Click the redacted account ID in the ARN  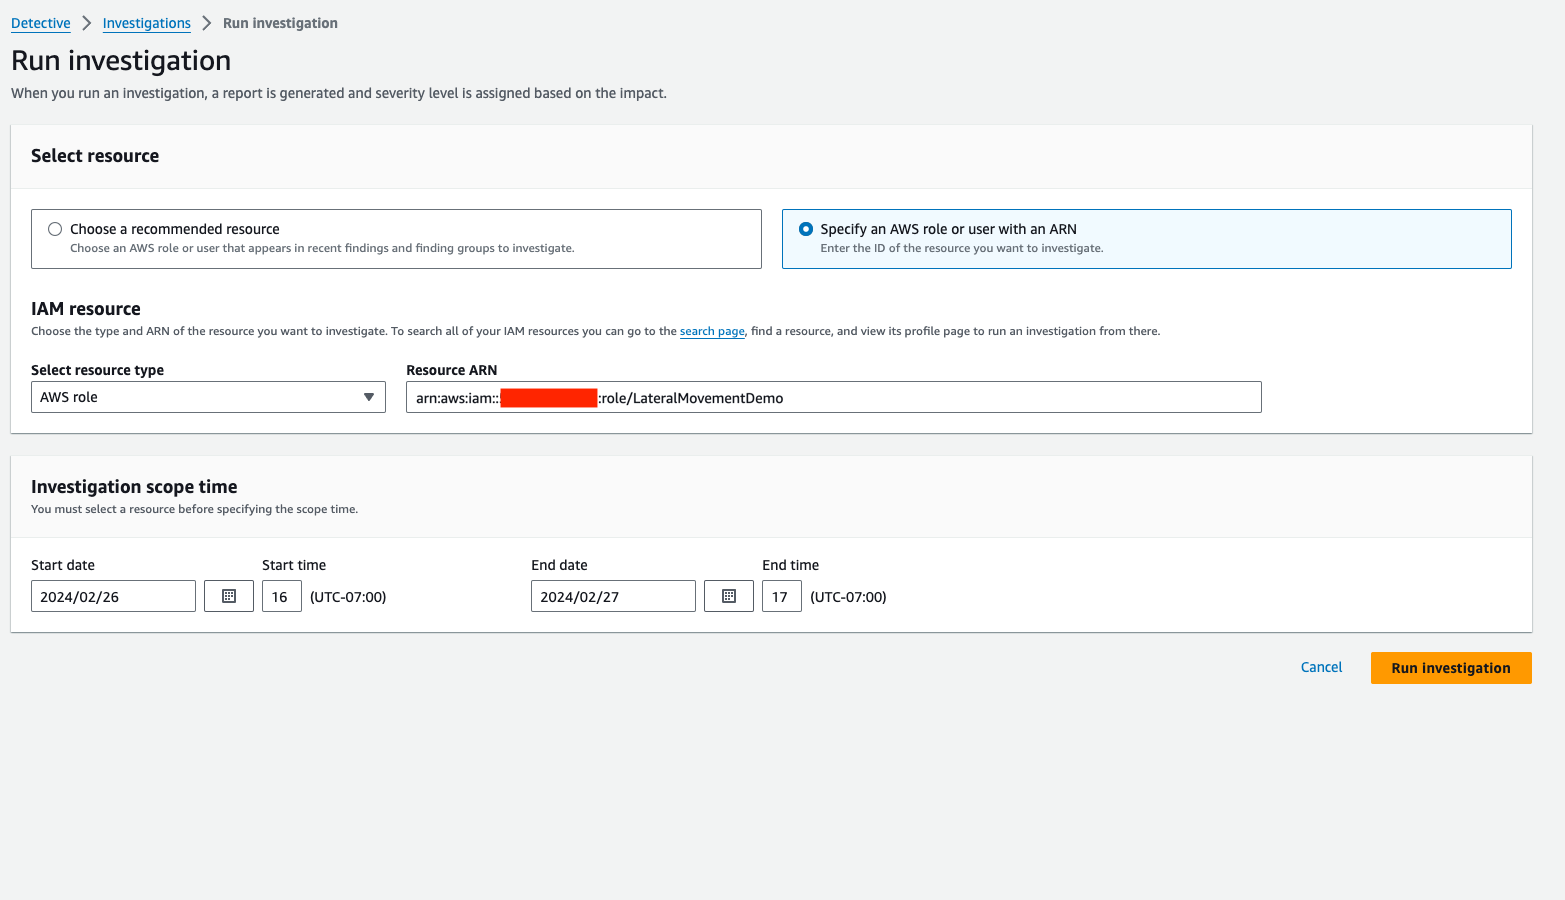tap(548, 397)
